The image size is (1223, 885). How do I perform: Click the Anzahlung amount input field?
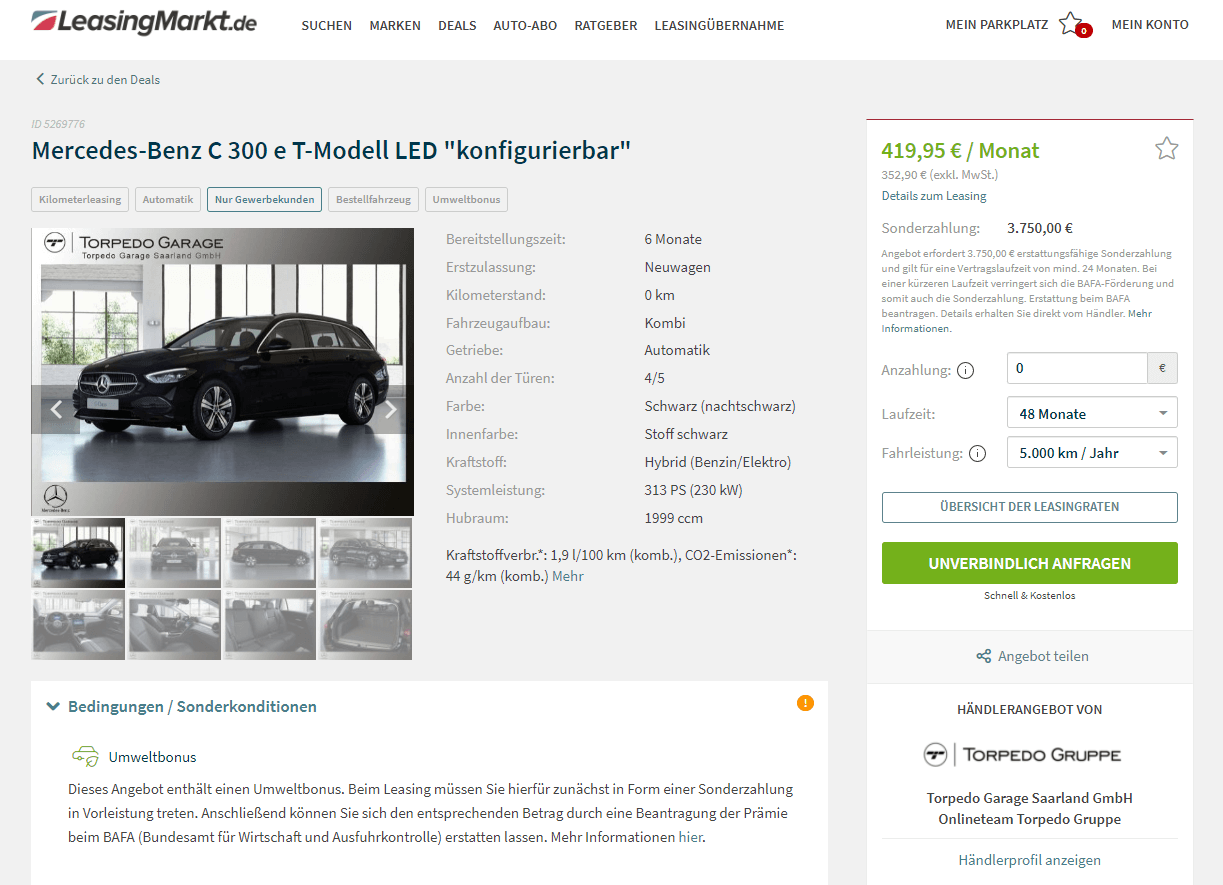1077,368
